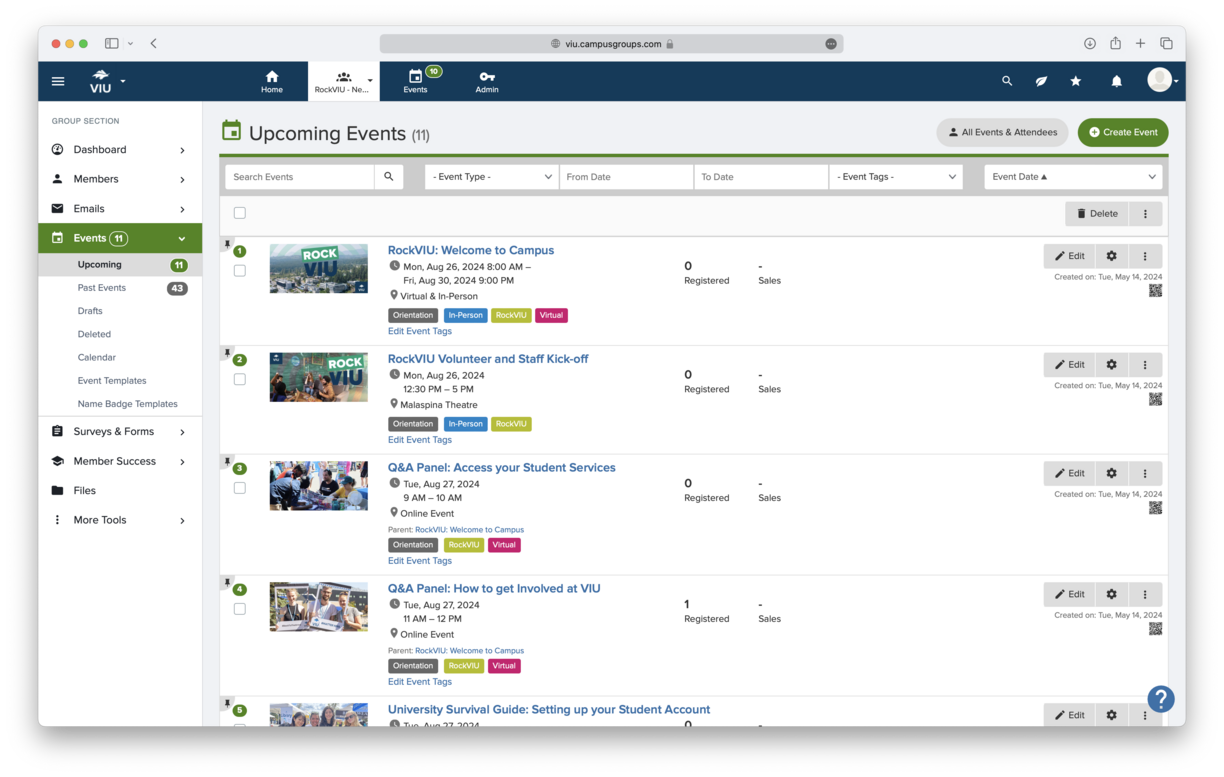Open three-dot menu for Welcome to Campus
The image size is (1224, 777).
click(1145, 256)
